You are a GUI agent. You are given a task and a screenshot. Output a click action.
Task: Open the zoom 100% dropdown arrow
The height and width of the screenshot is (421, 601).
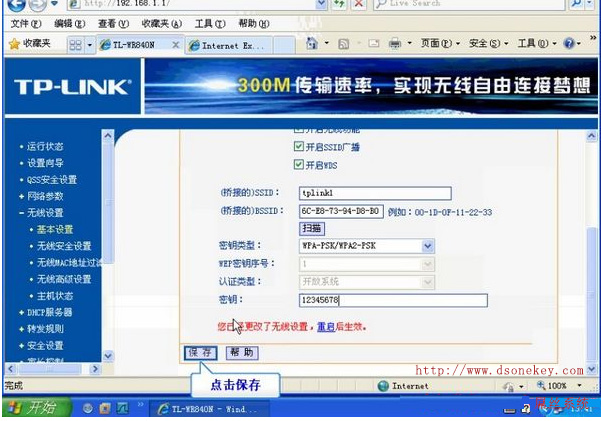(579, 385)
